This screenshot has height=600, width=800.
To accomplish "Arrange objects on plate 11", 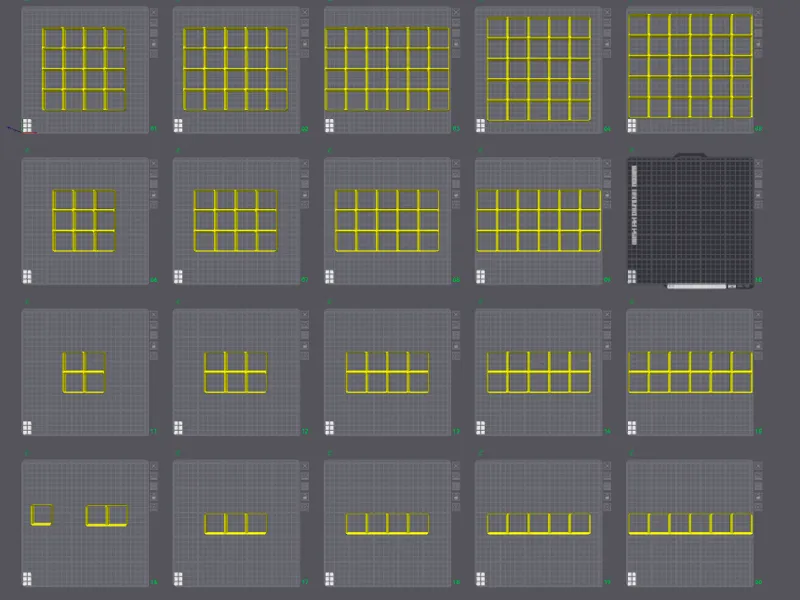I will (x=154, y=335).
